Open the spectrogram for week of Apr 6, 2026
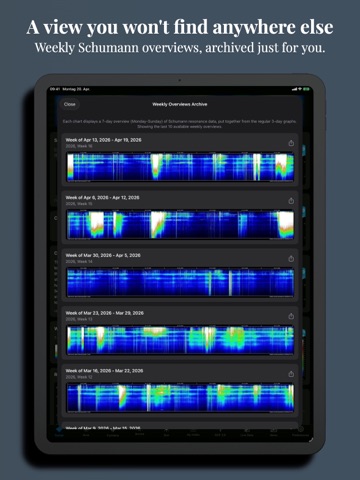 pyautogui.click(x=180, y=225)
